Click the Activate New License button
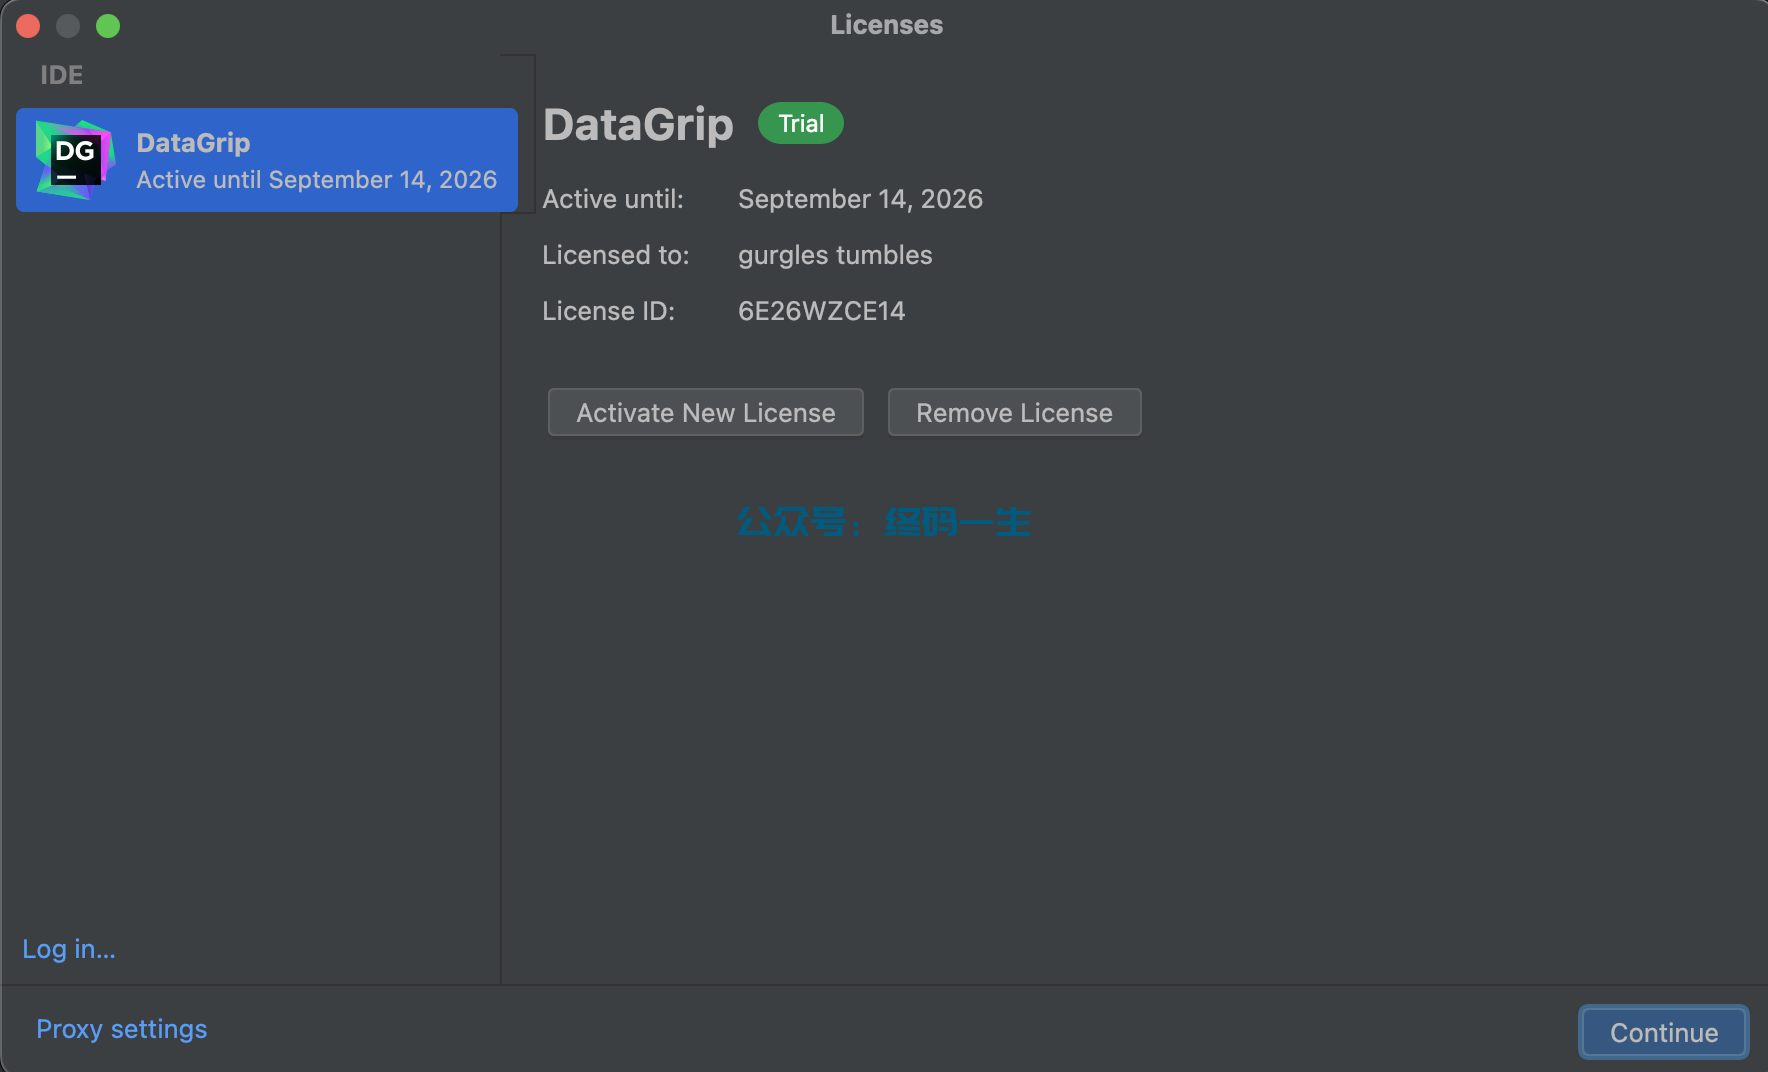The height and width of the screenshot is (1072, 1768). point(705,412)
